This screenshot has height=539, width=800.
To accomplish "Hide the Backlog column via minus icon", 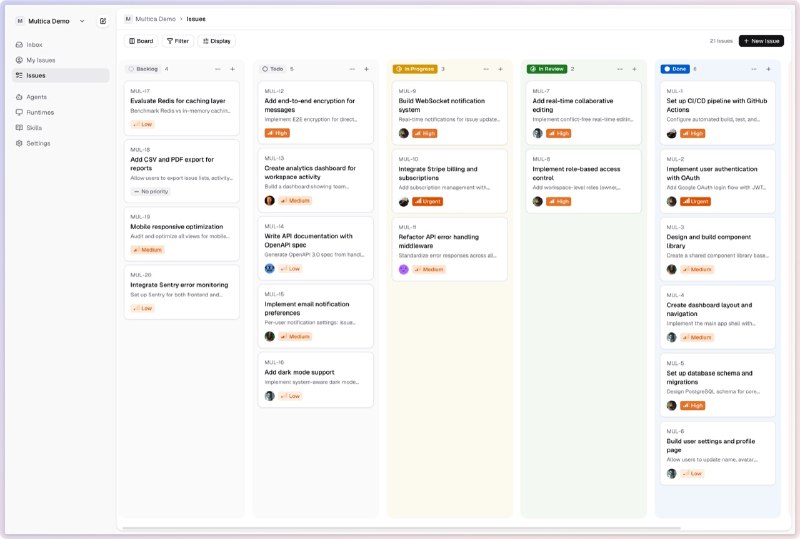I will point(218,69).
